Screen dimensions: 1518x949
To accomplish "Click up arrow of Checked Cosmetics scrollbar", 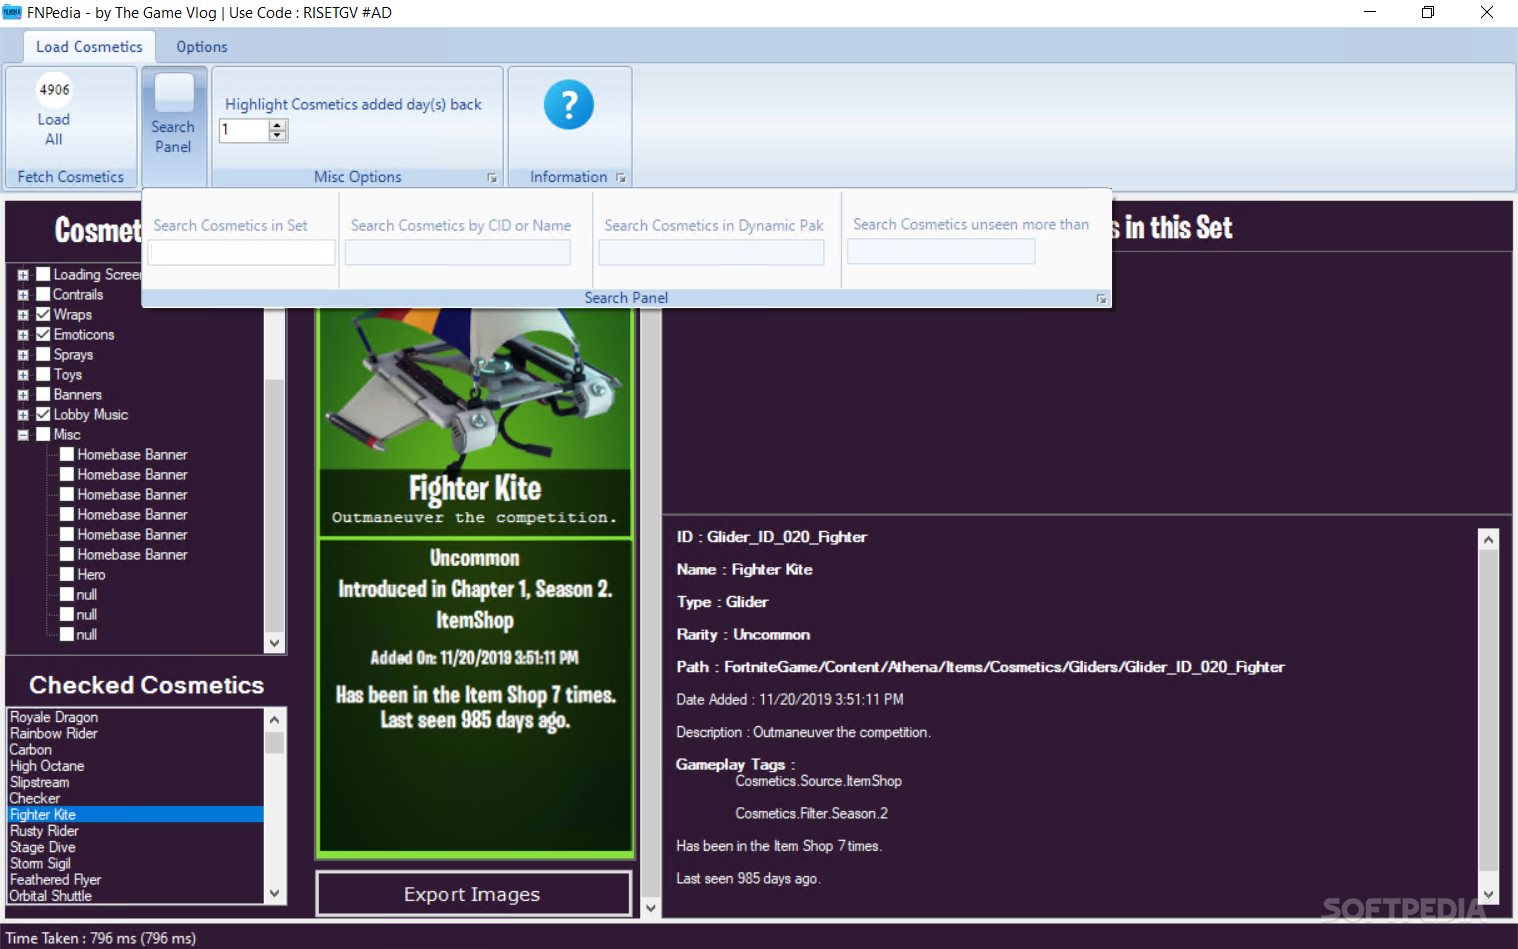I will point(275,719).
